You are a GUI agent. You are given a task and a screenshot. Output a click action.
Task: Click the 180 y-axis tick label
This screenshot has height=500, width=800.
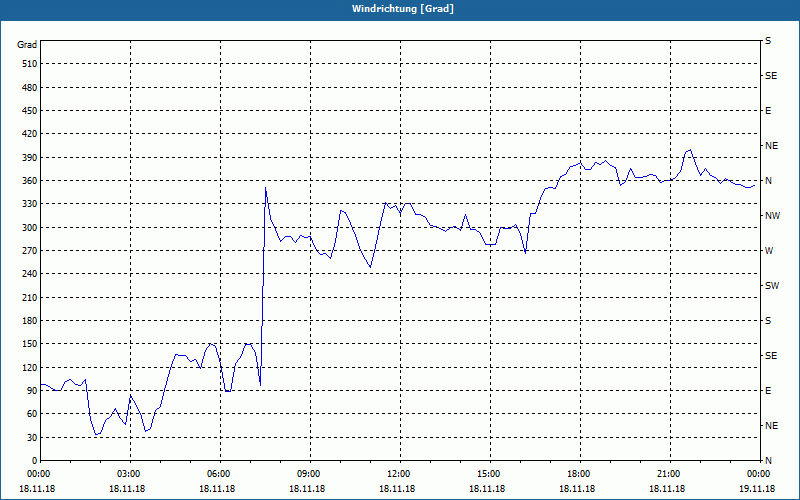[30, 321]
